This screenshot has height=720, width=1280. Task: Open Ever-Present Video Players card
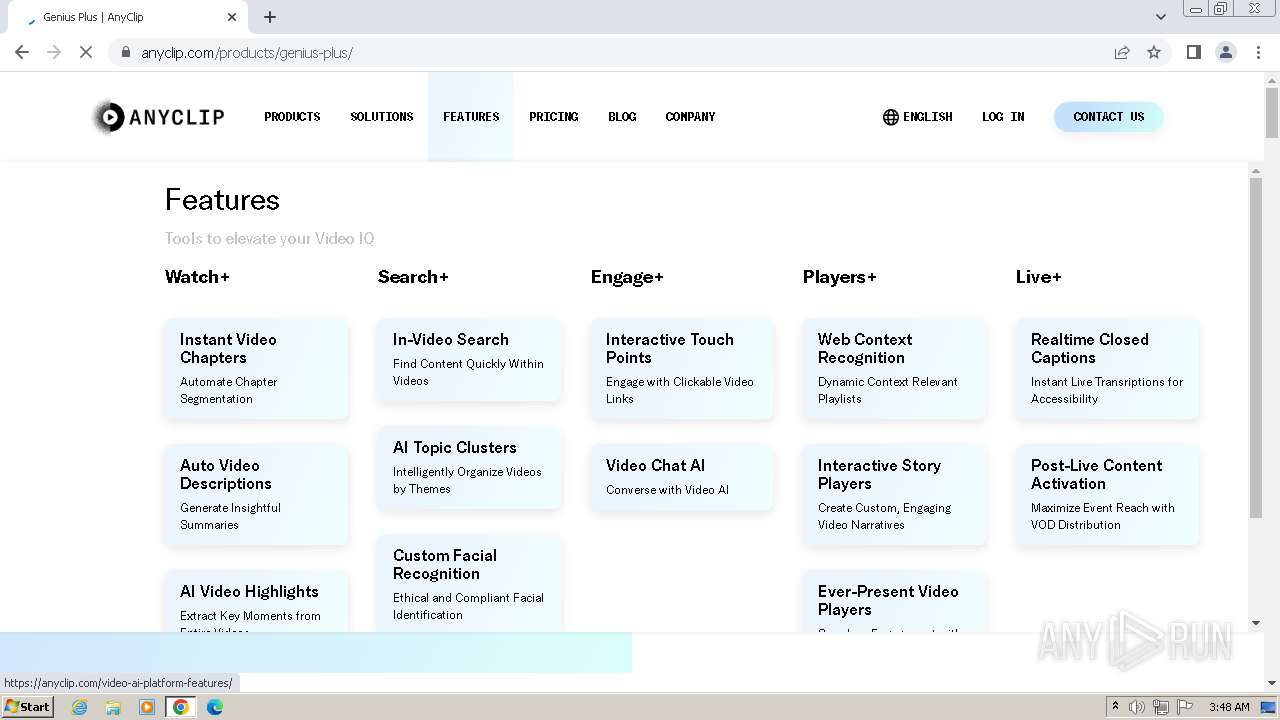pos(894,602)
